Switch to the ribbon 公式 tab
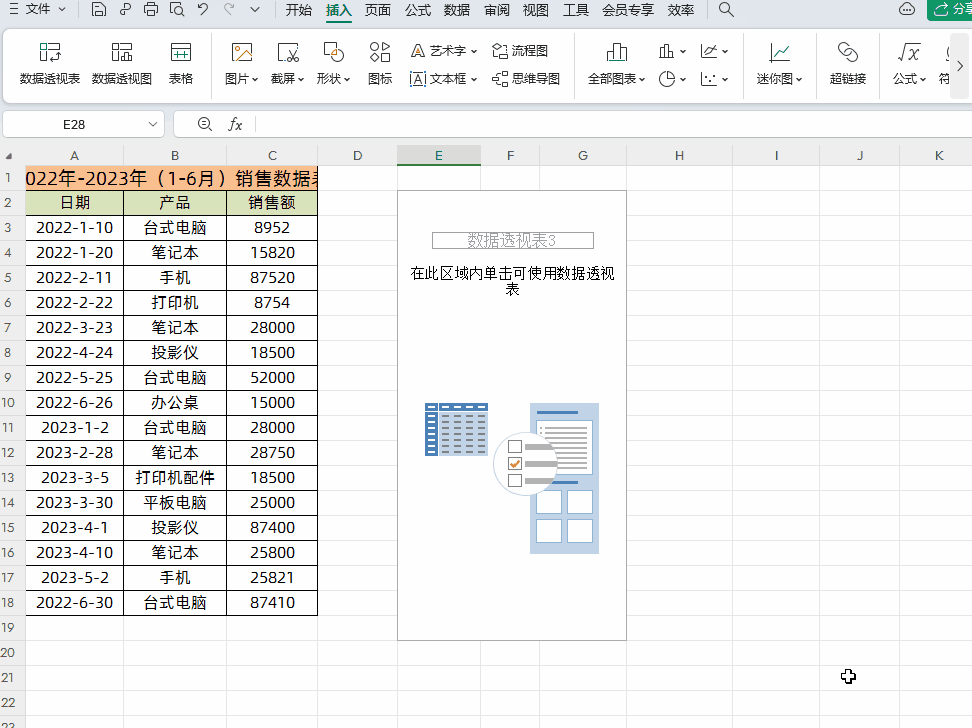Viewport: 972px width, 728px height. pyautogui.click(x=418, y=10)
